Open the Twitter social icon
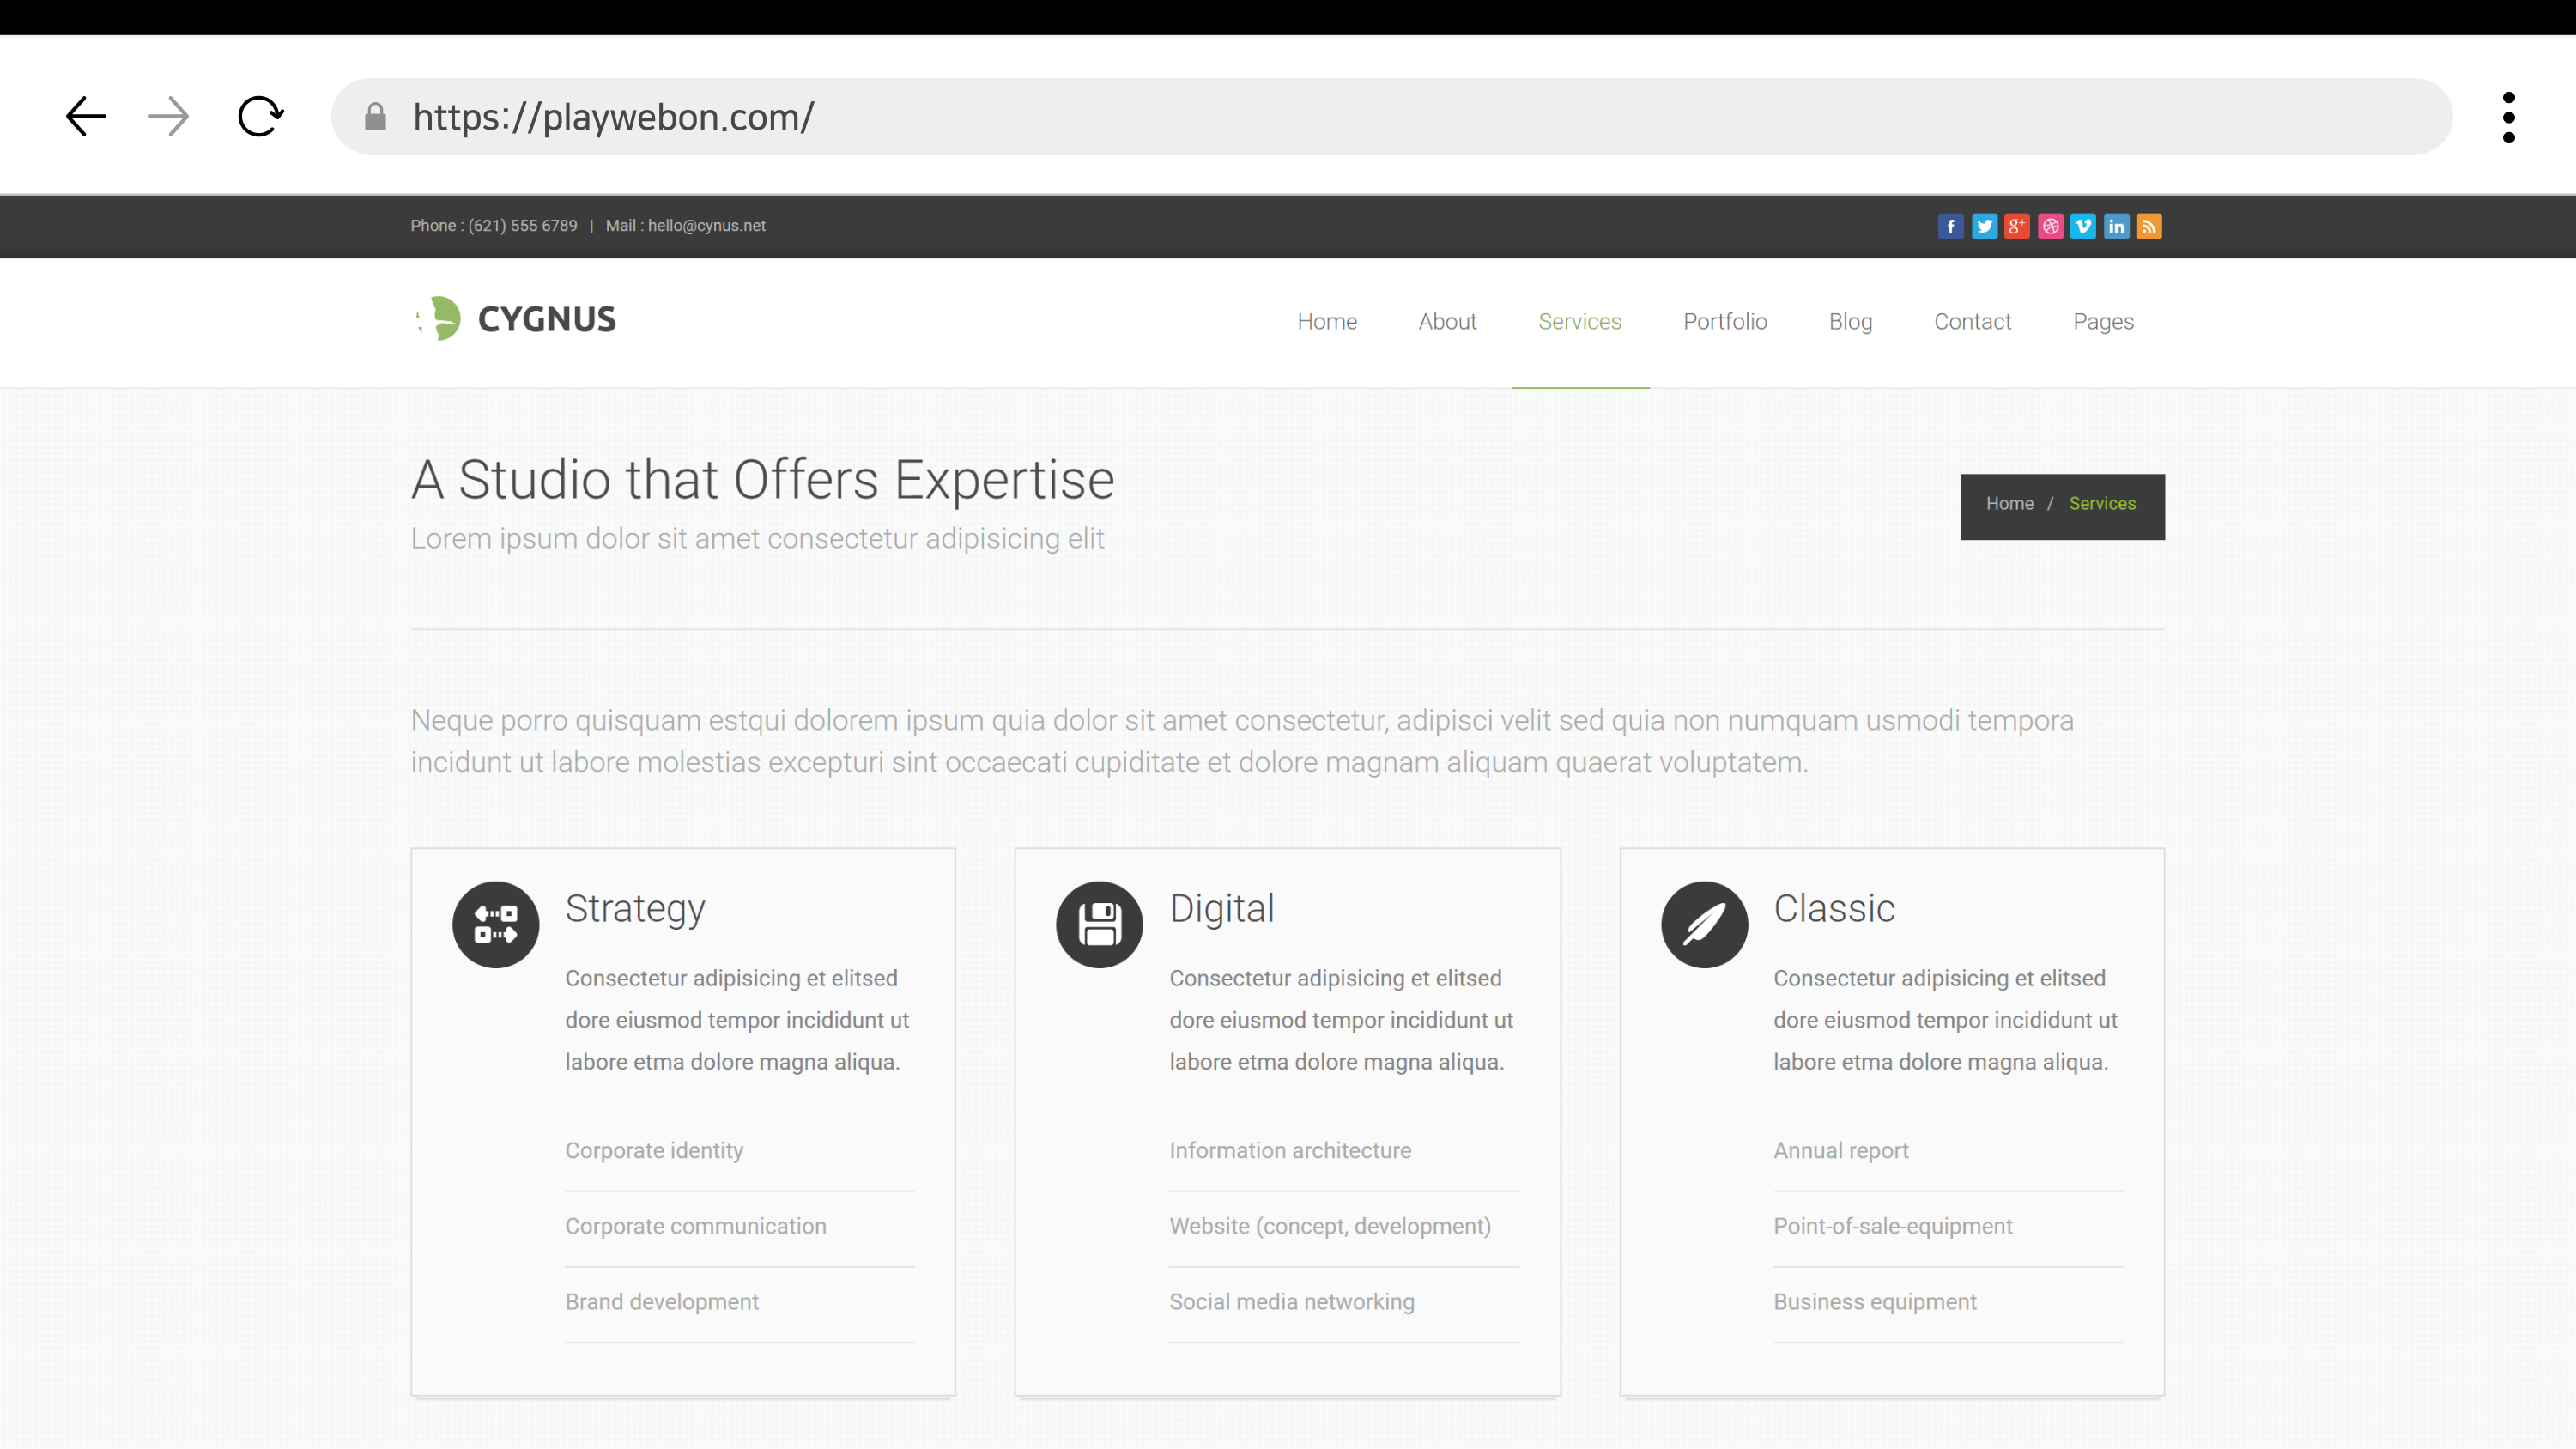Screen dimensions: 2576x1449 click(x=1984, y=227)
